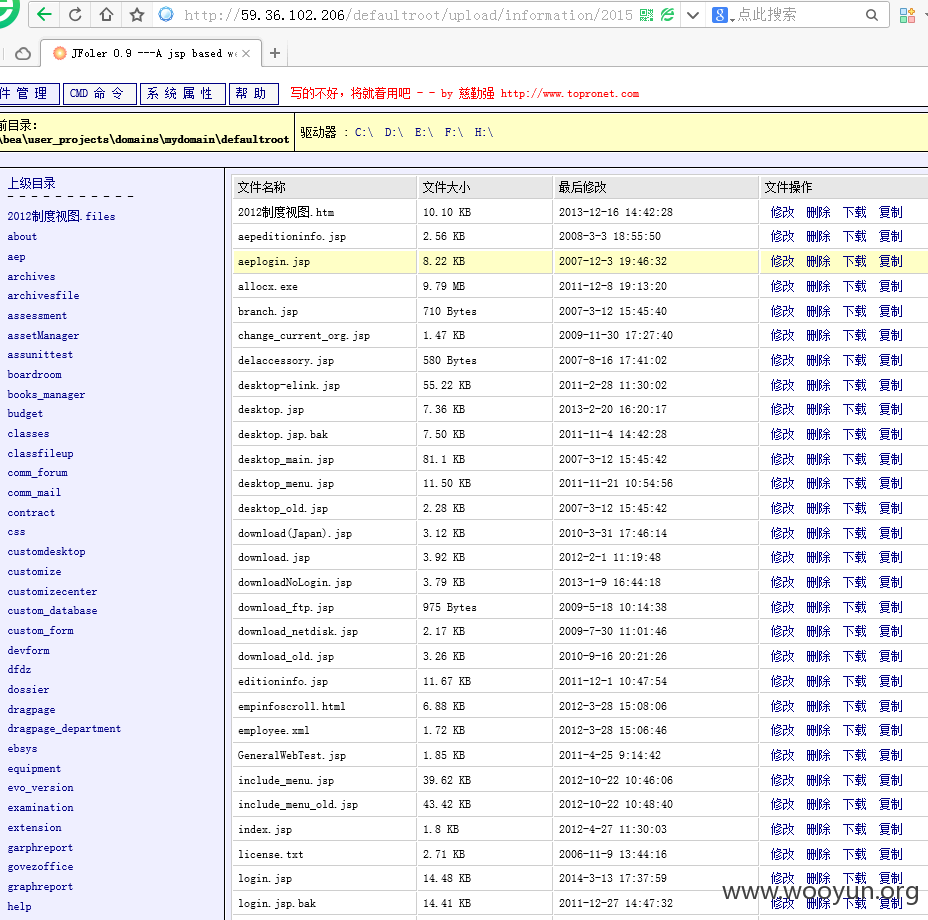Click 修改 for aeplogin.jsp
Viewport: 928px width, 920px height.
point(782,261)
